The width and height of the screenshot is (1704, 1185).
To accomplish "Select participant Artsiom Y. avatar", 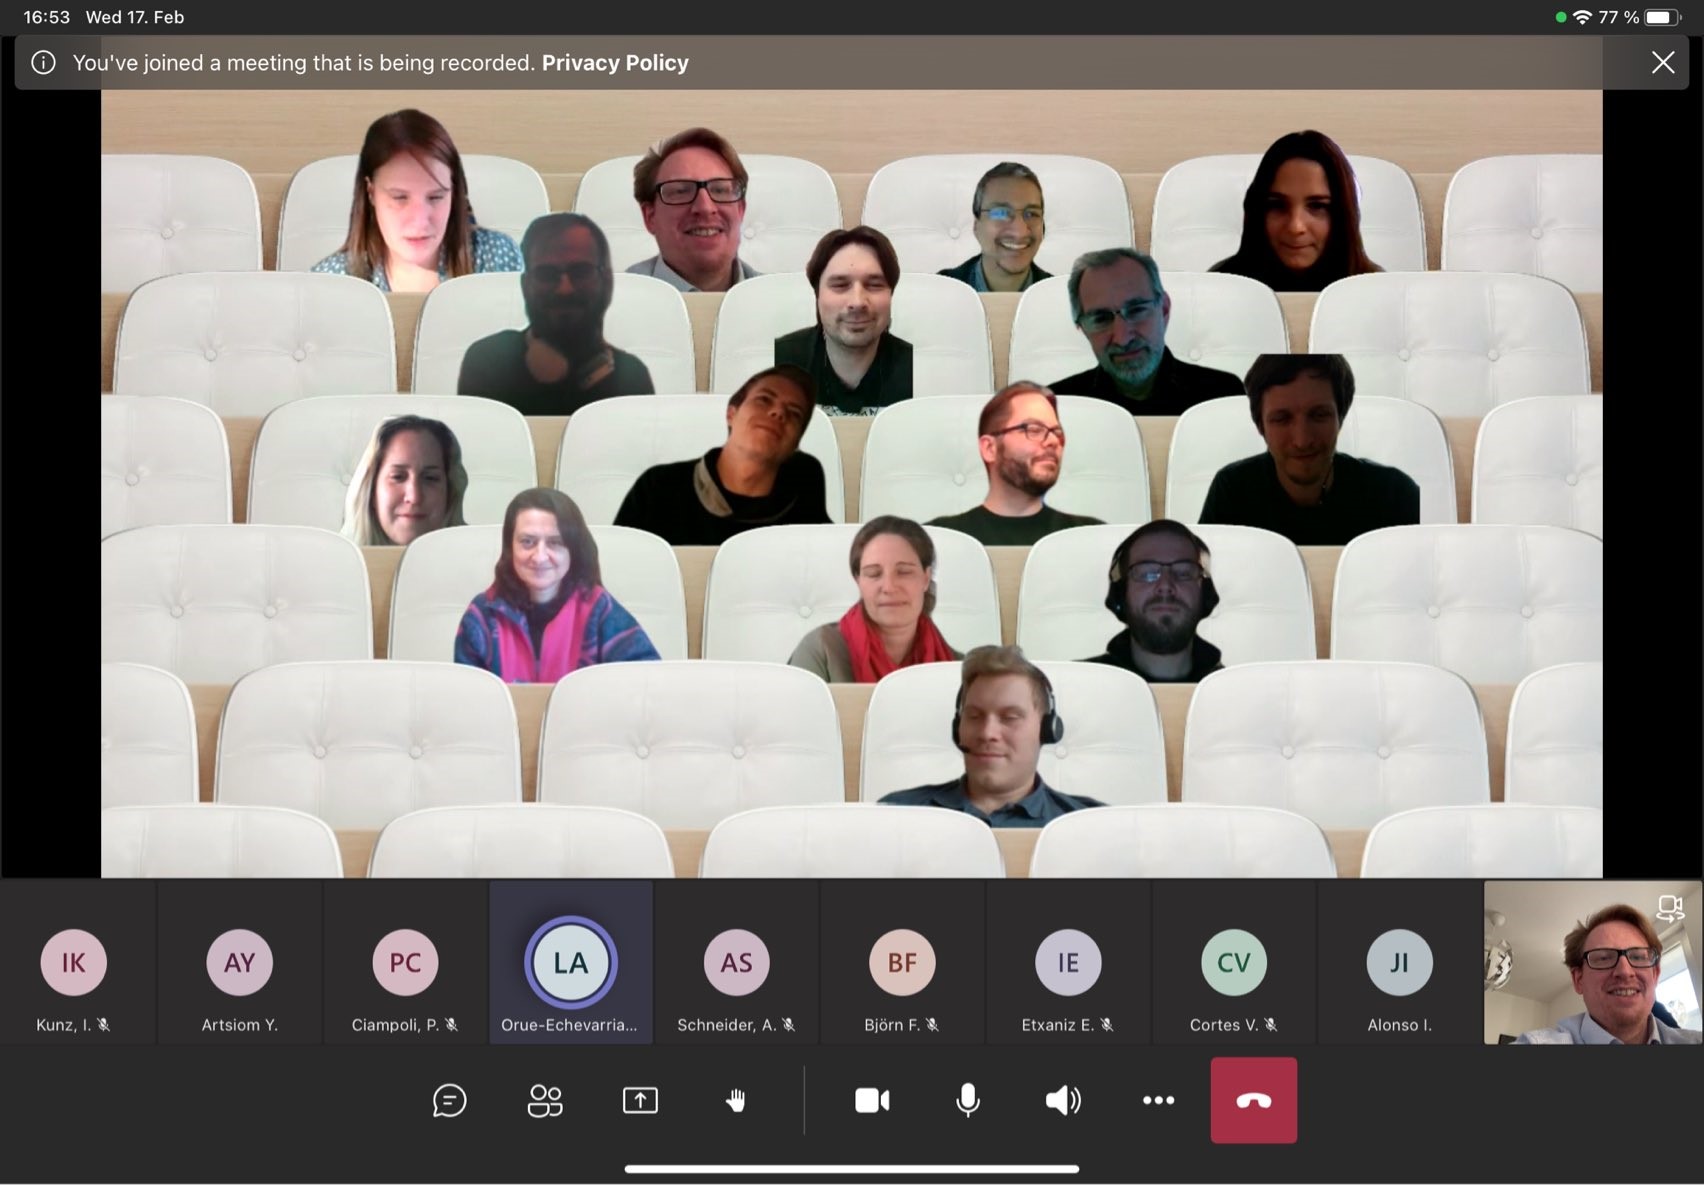I will [240, 962].
